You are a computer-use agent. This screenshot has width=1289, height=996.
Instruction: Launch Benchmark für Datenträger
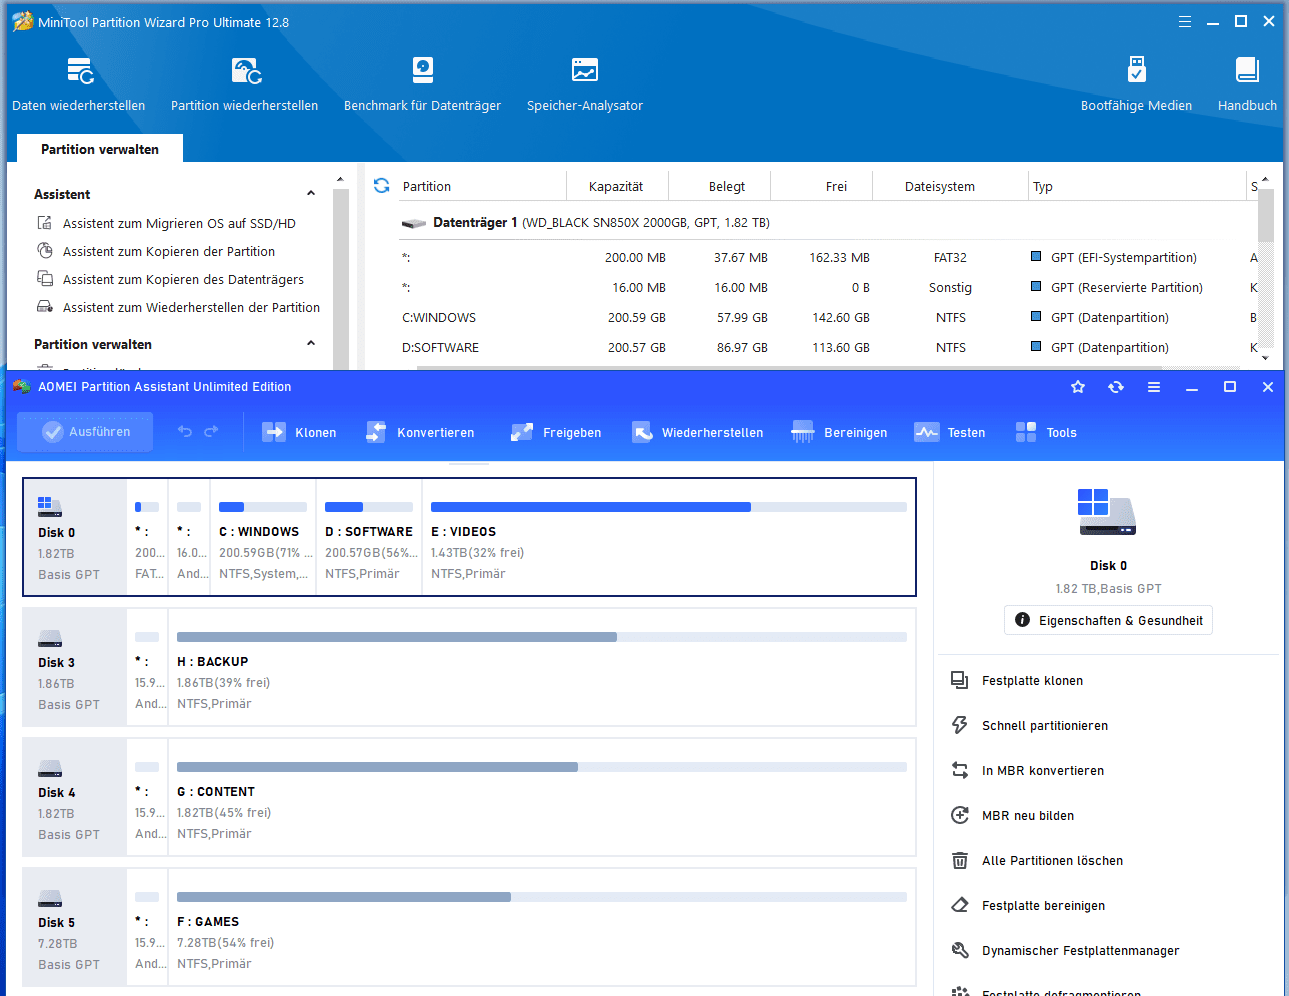click(422, 84)
